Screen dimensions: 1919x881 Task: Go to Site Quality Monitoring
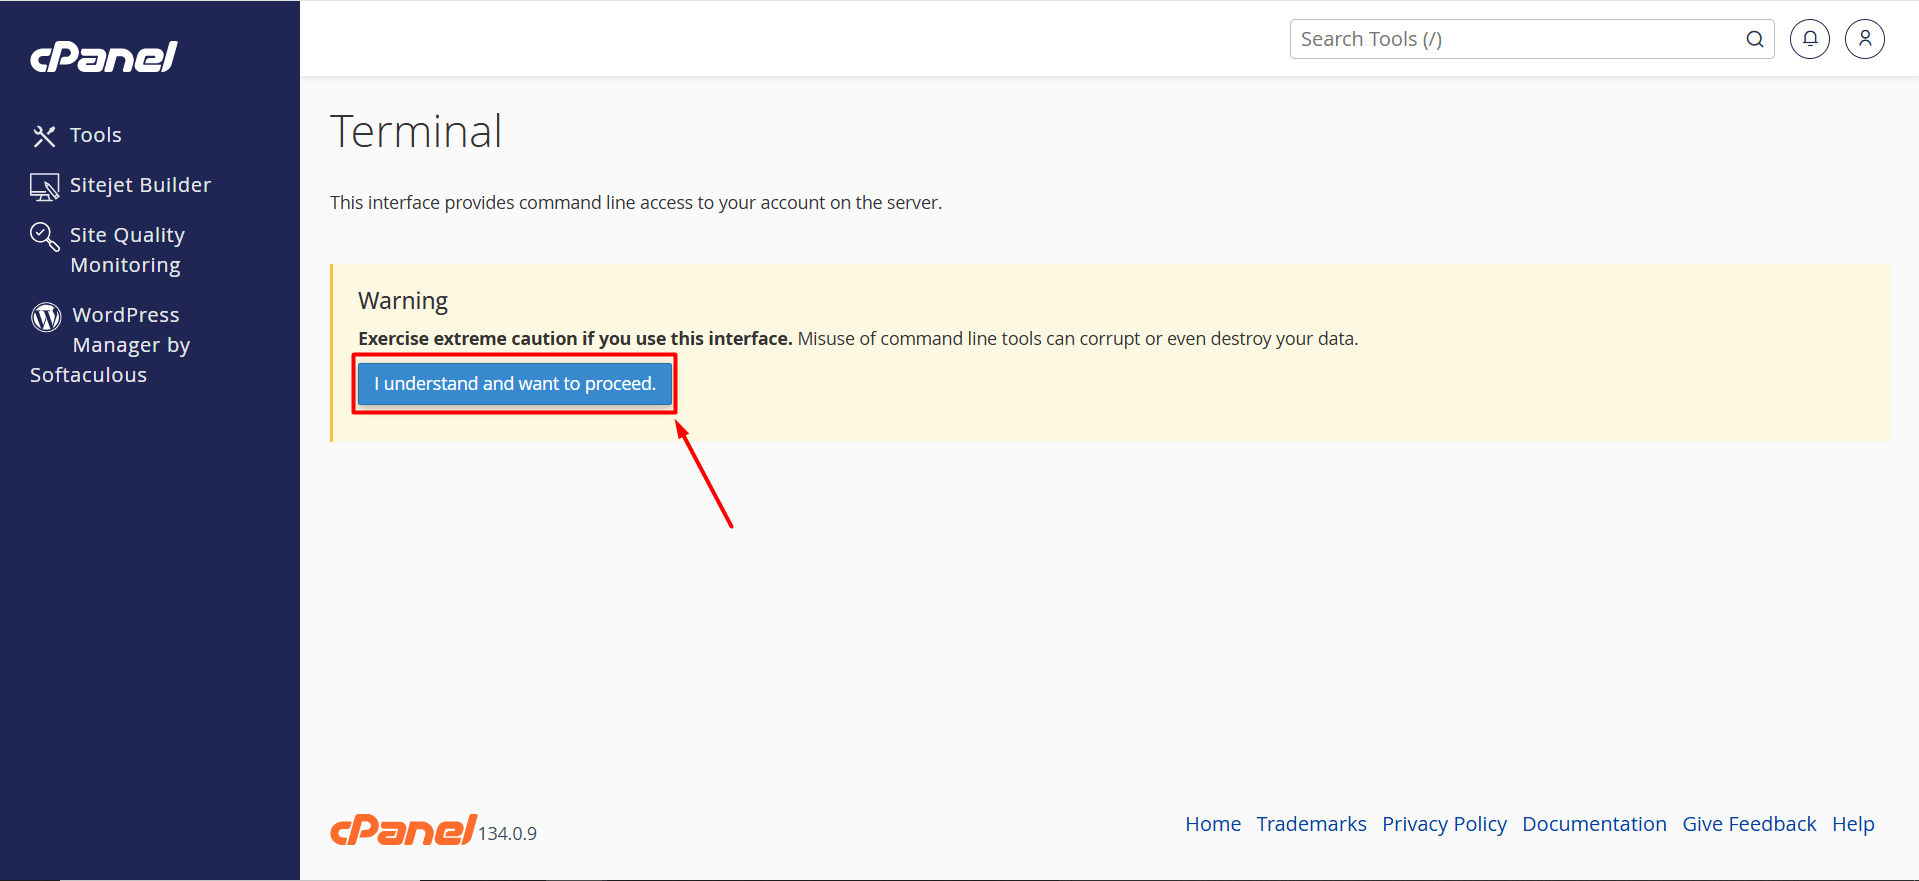coord(127,250)
